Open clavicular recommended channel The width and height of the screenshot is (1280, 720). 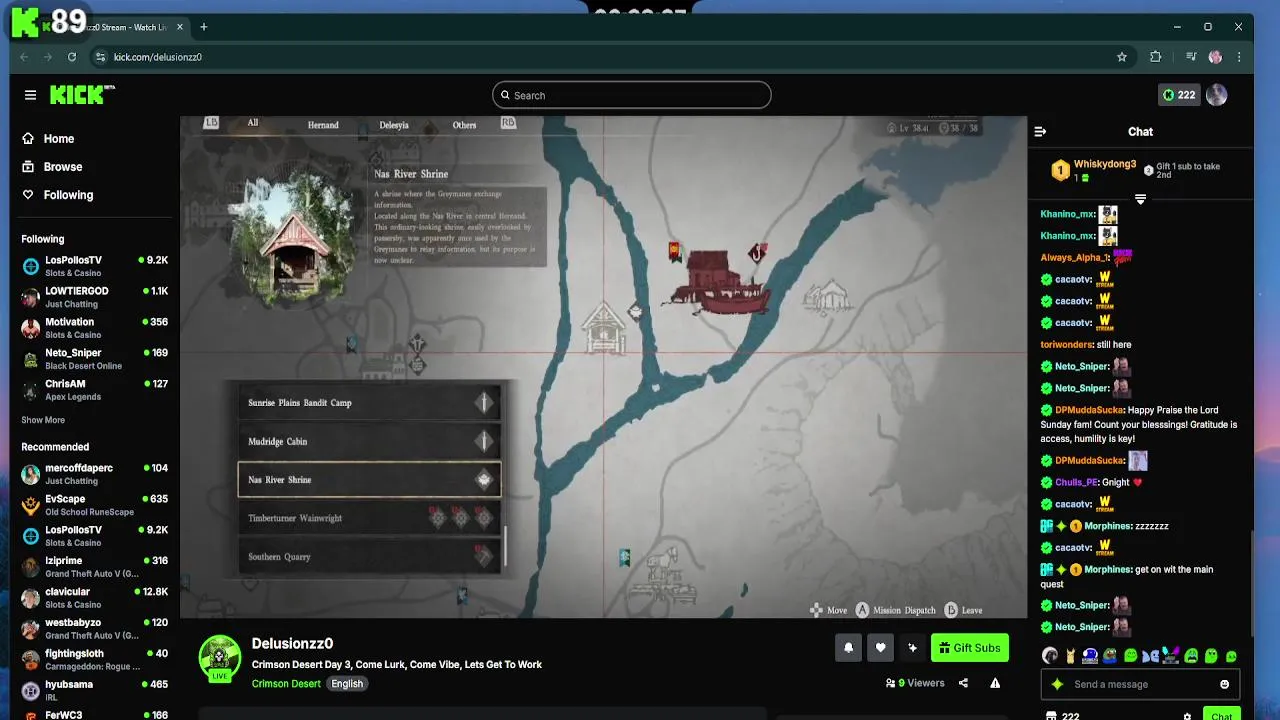click(x=95, y=598)
